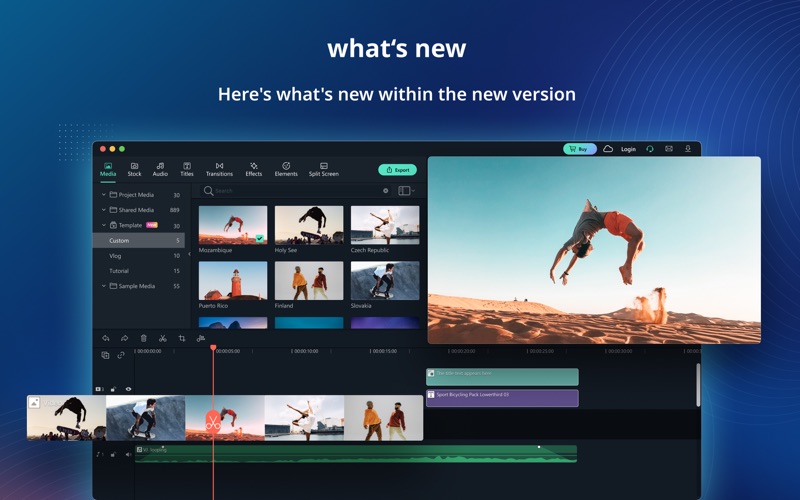Toggle the audio track lock
The image size is (800, 500).
113,454
